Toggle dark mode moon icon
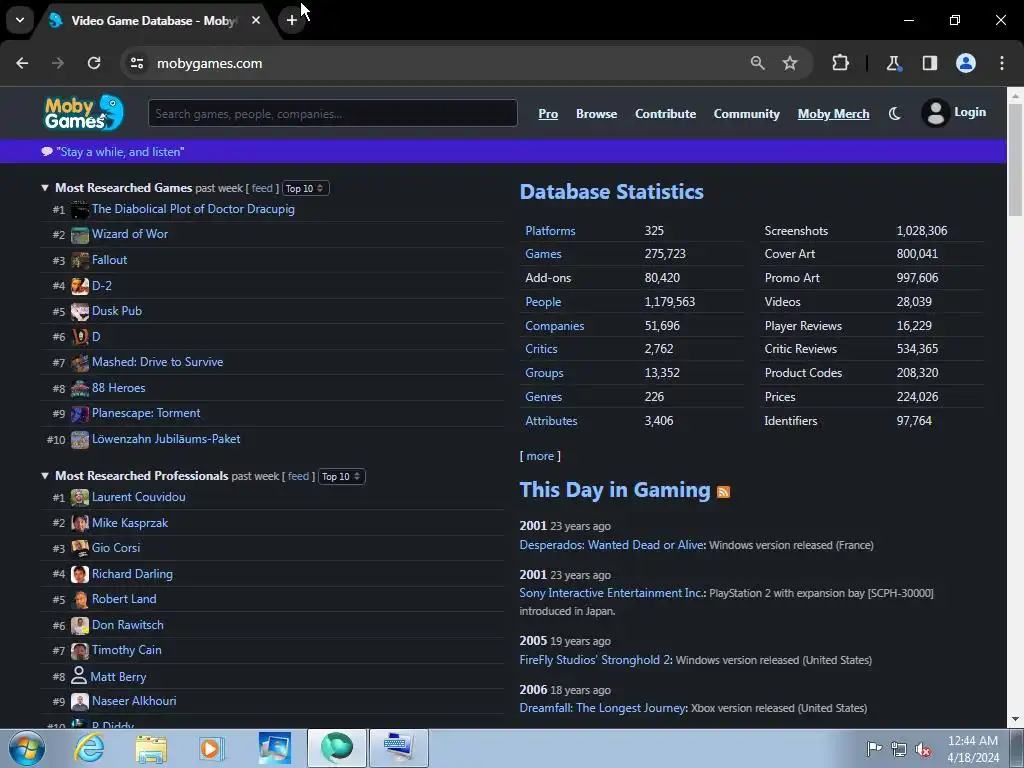 [x=895, y=114]
